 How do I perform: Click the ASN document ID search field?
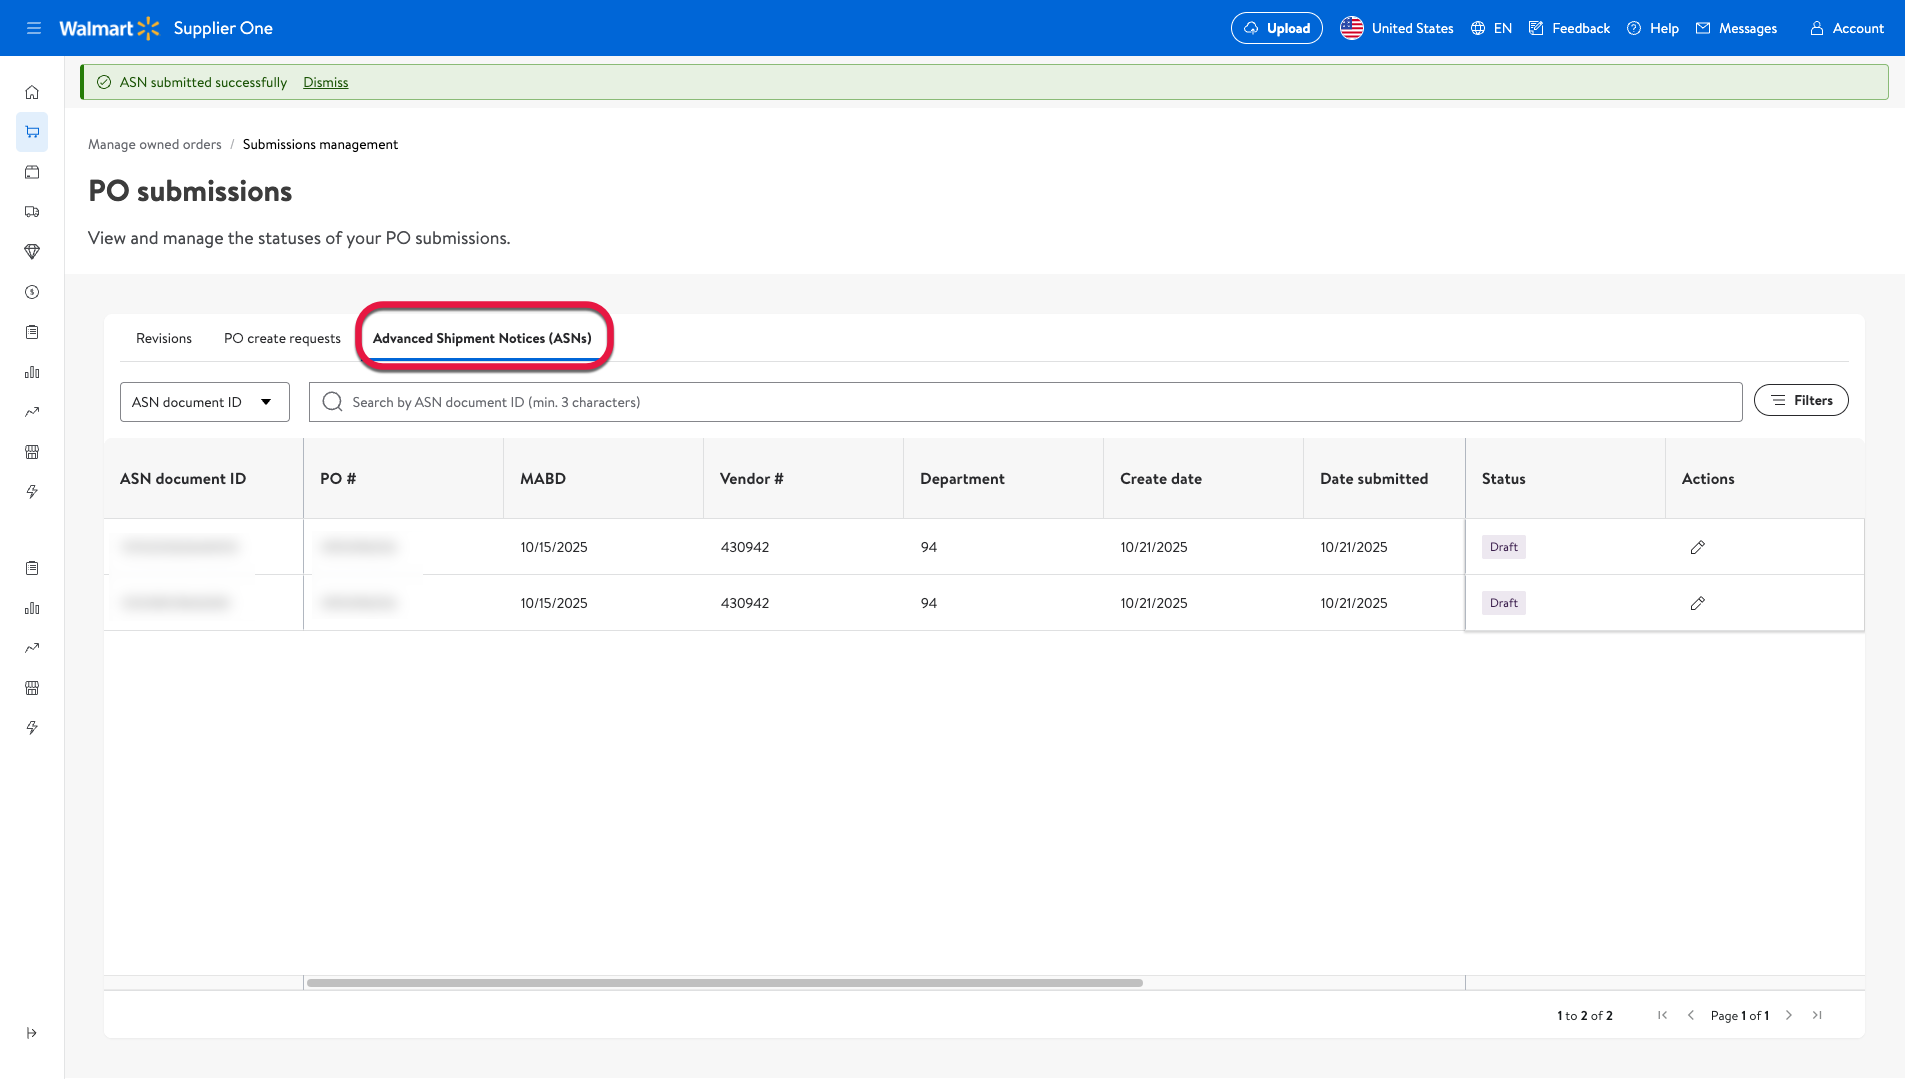(1025, 402)
